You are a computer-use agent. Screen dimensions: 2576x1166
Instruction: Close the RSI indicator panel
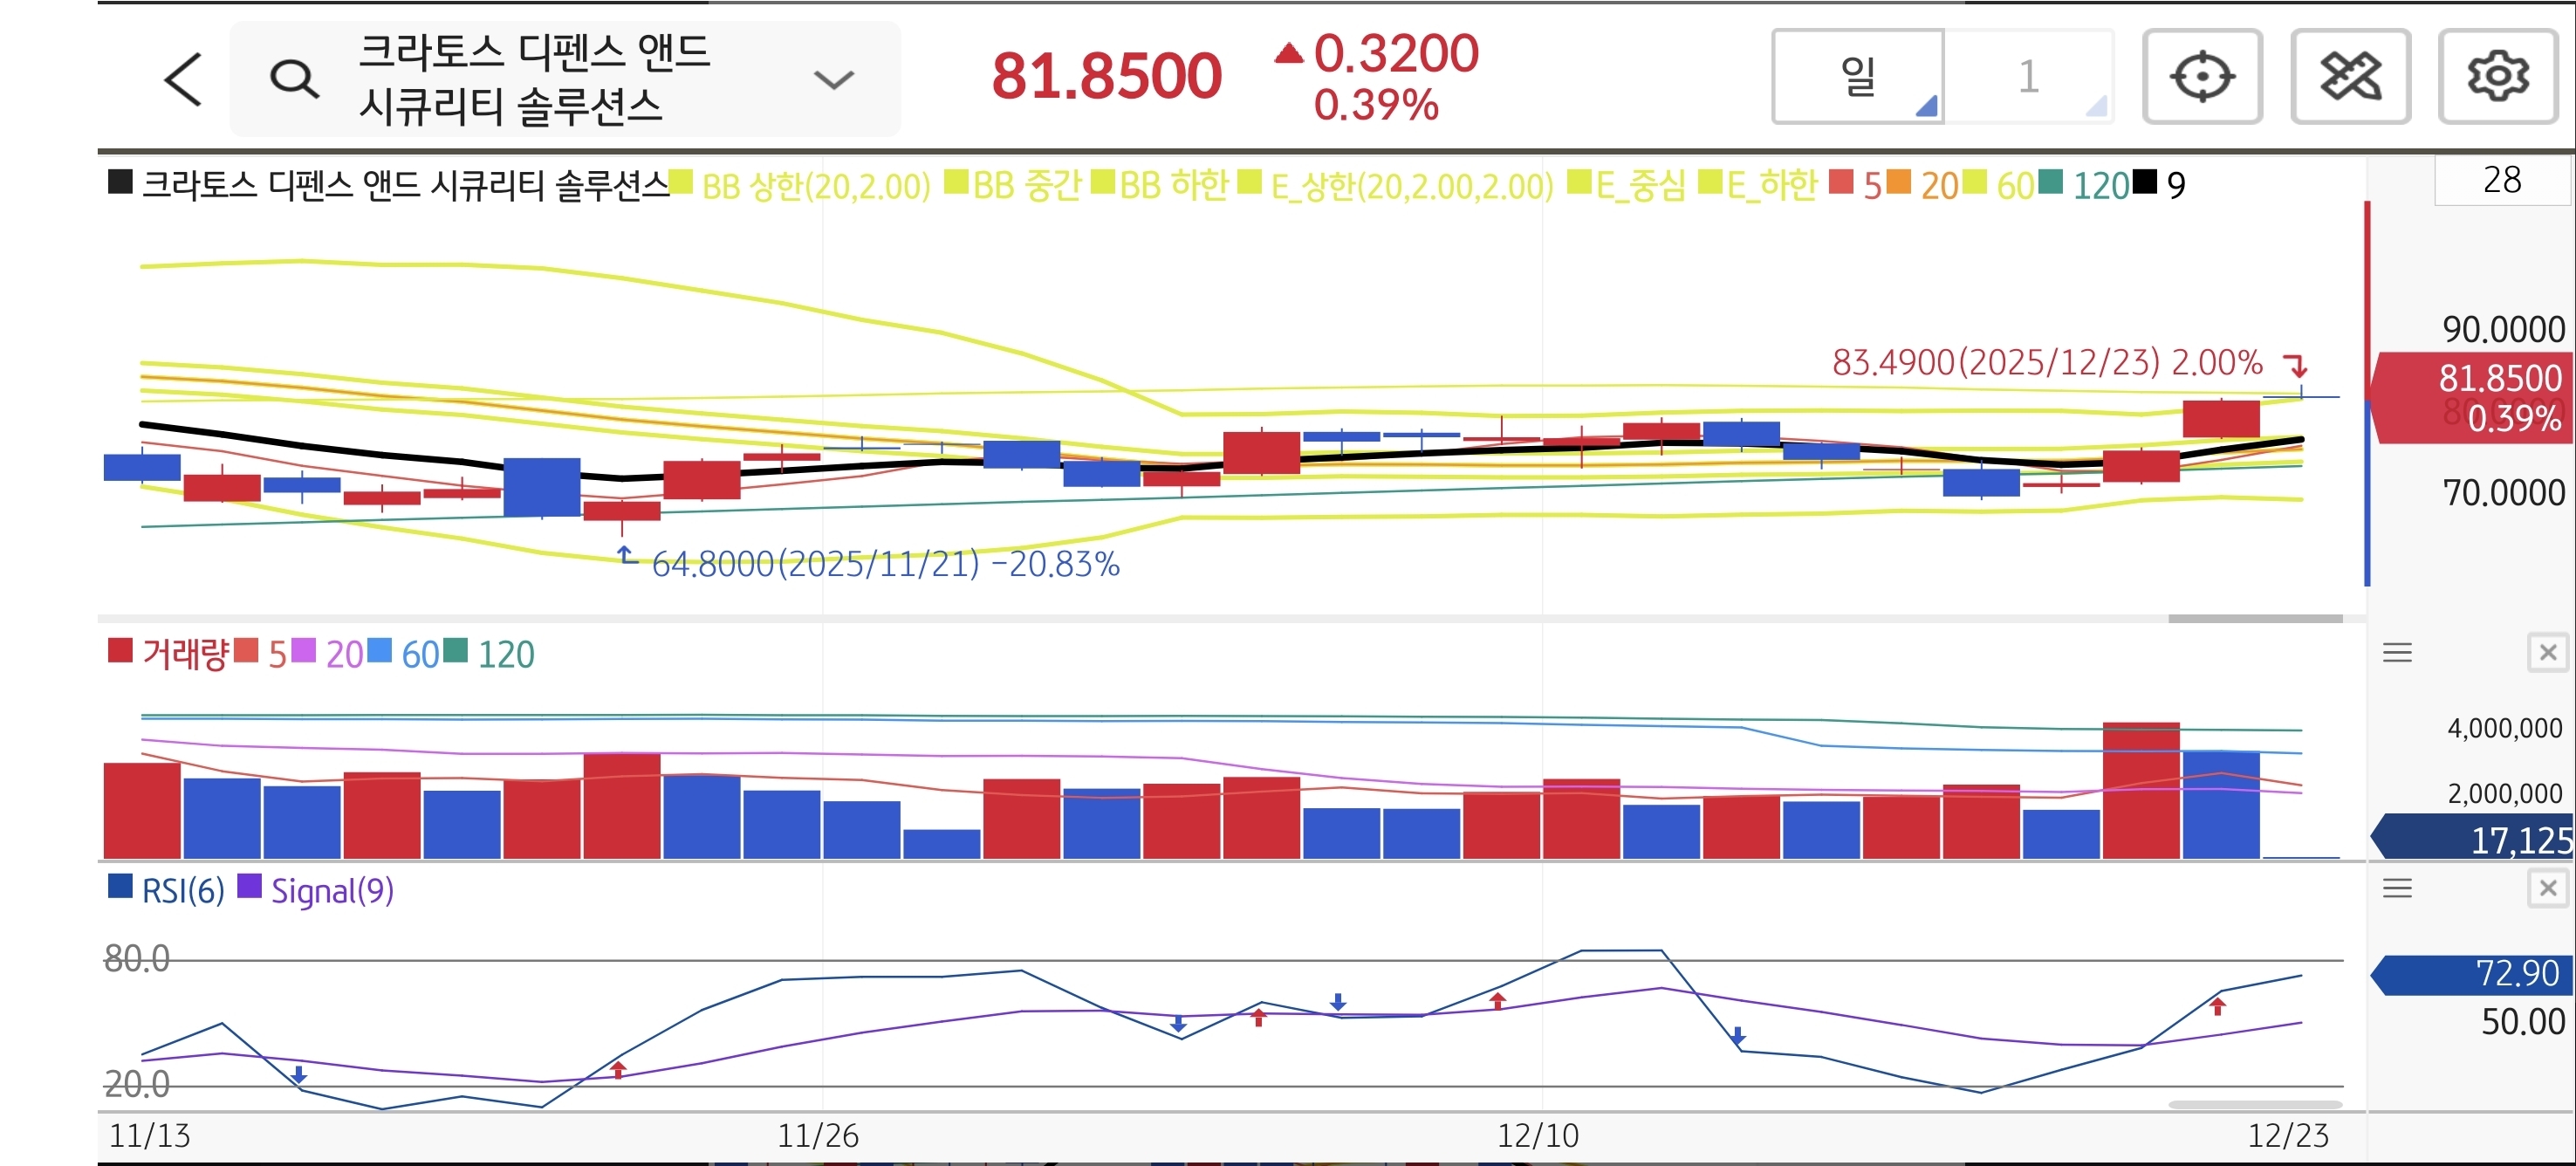2547,888
